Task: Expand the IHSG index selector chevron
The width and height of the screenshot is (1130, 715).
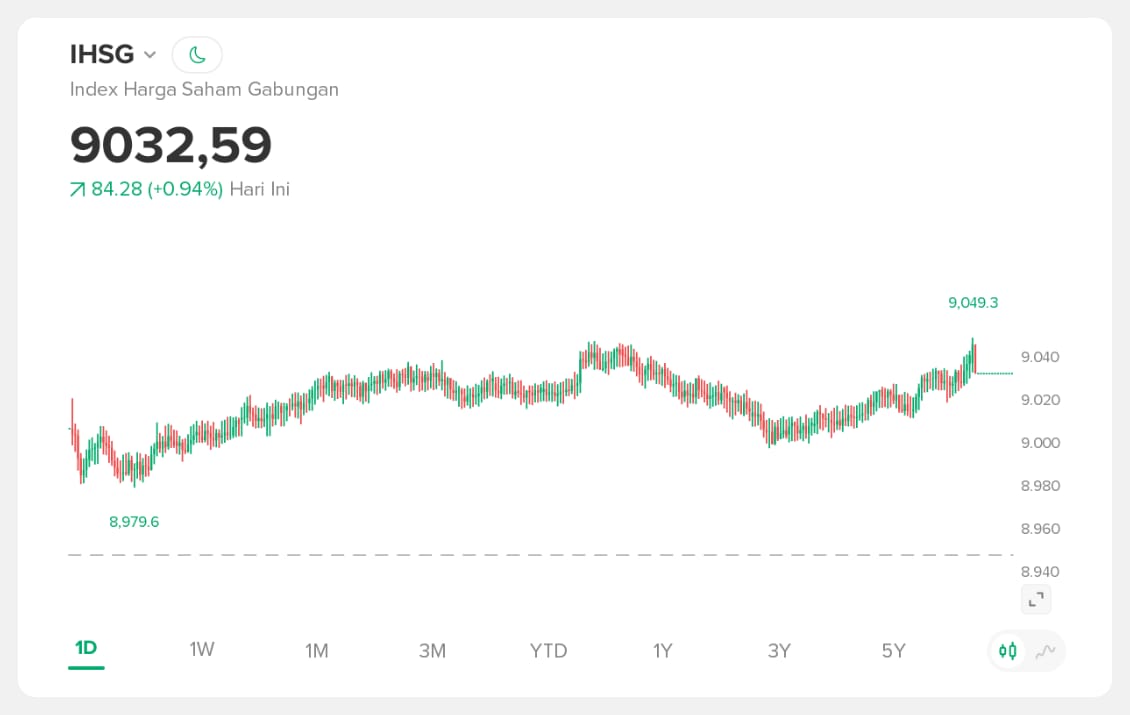Action: [150, 55]
